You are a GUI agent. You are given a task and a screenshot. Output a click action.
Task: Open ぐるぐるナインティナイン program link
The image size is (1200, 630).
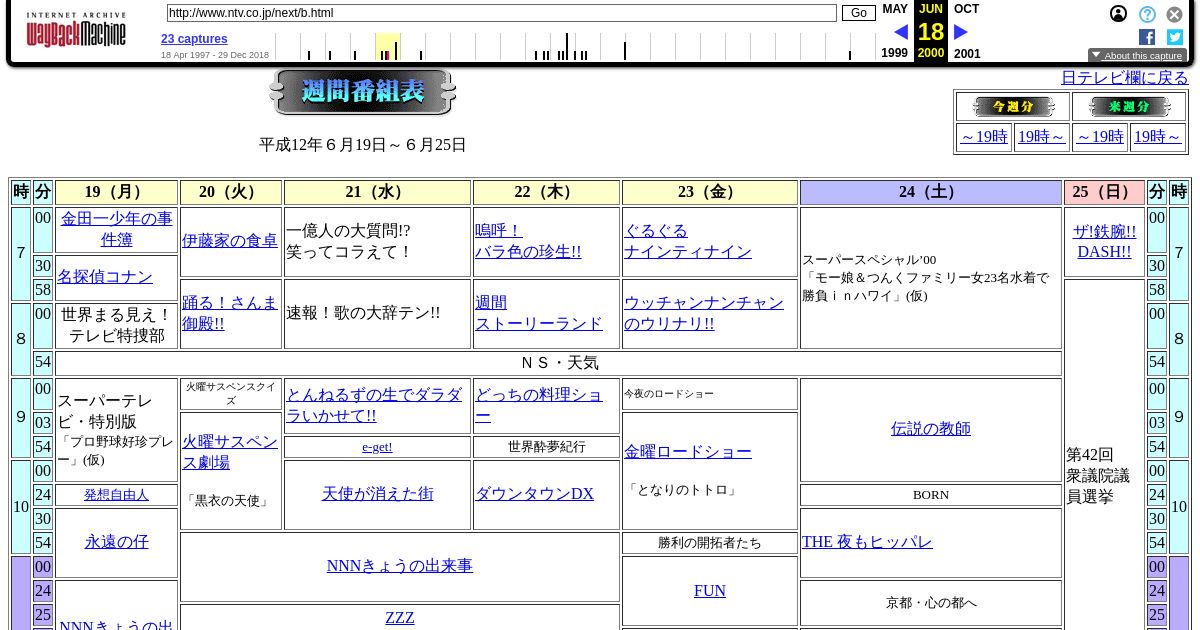(x=688, y=241)
